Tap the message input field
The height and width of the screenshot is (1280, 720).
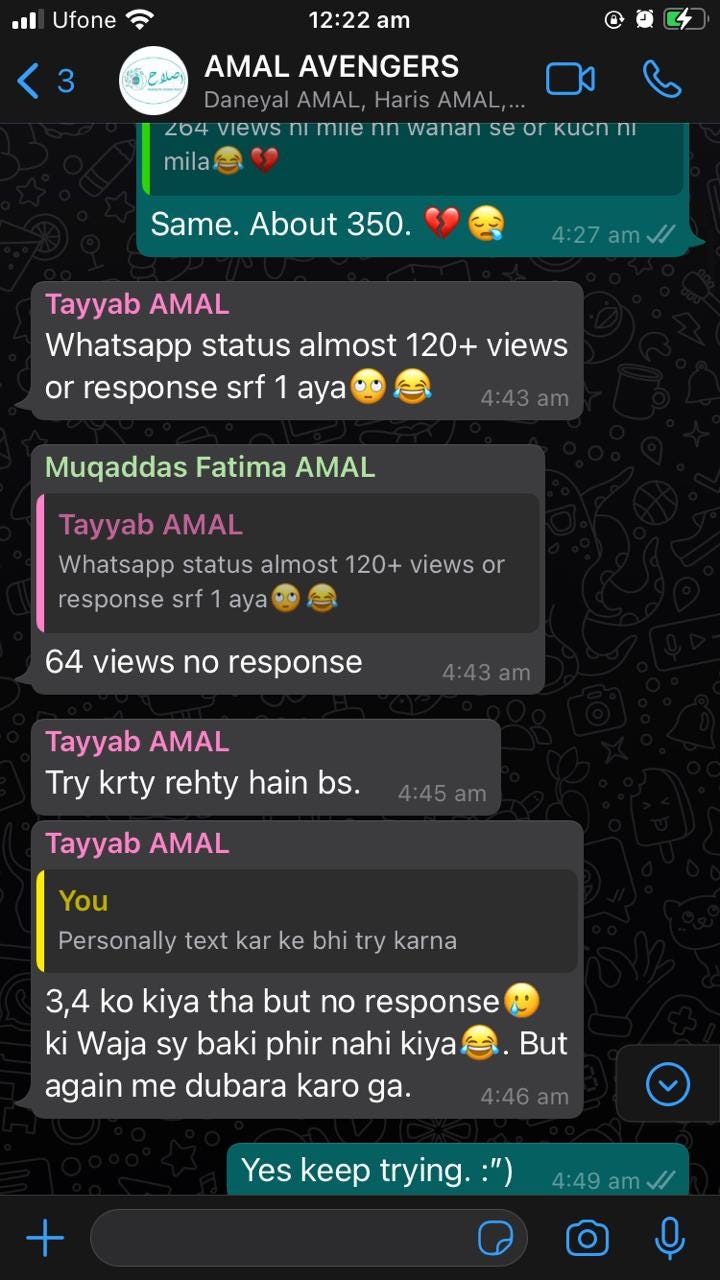click(x=309, y=1239)
